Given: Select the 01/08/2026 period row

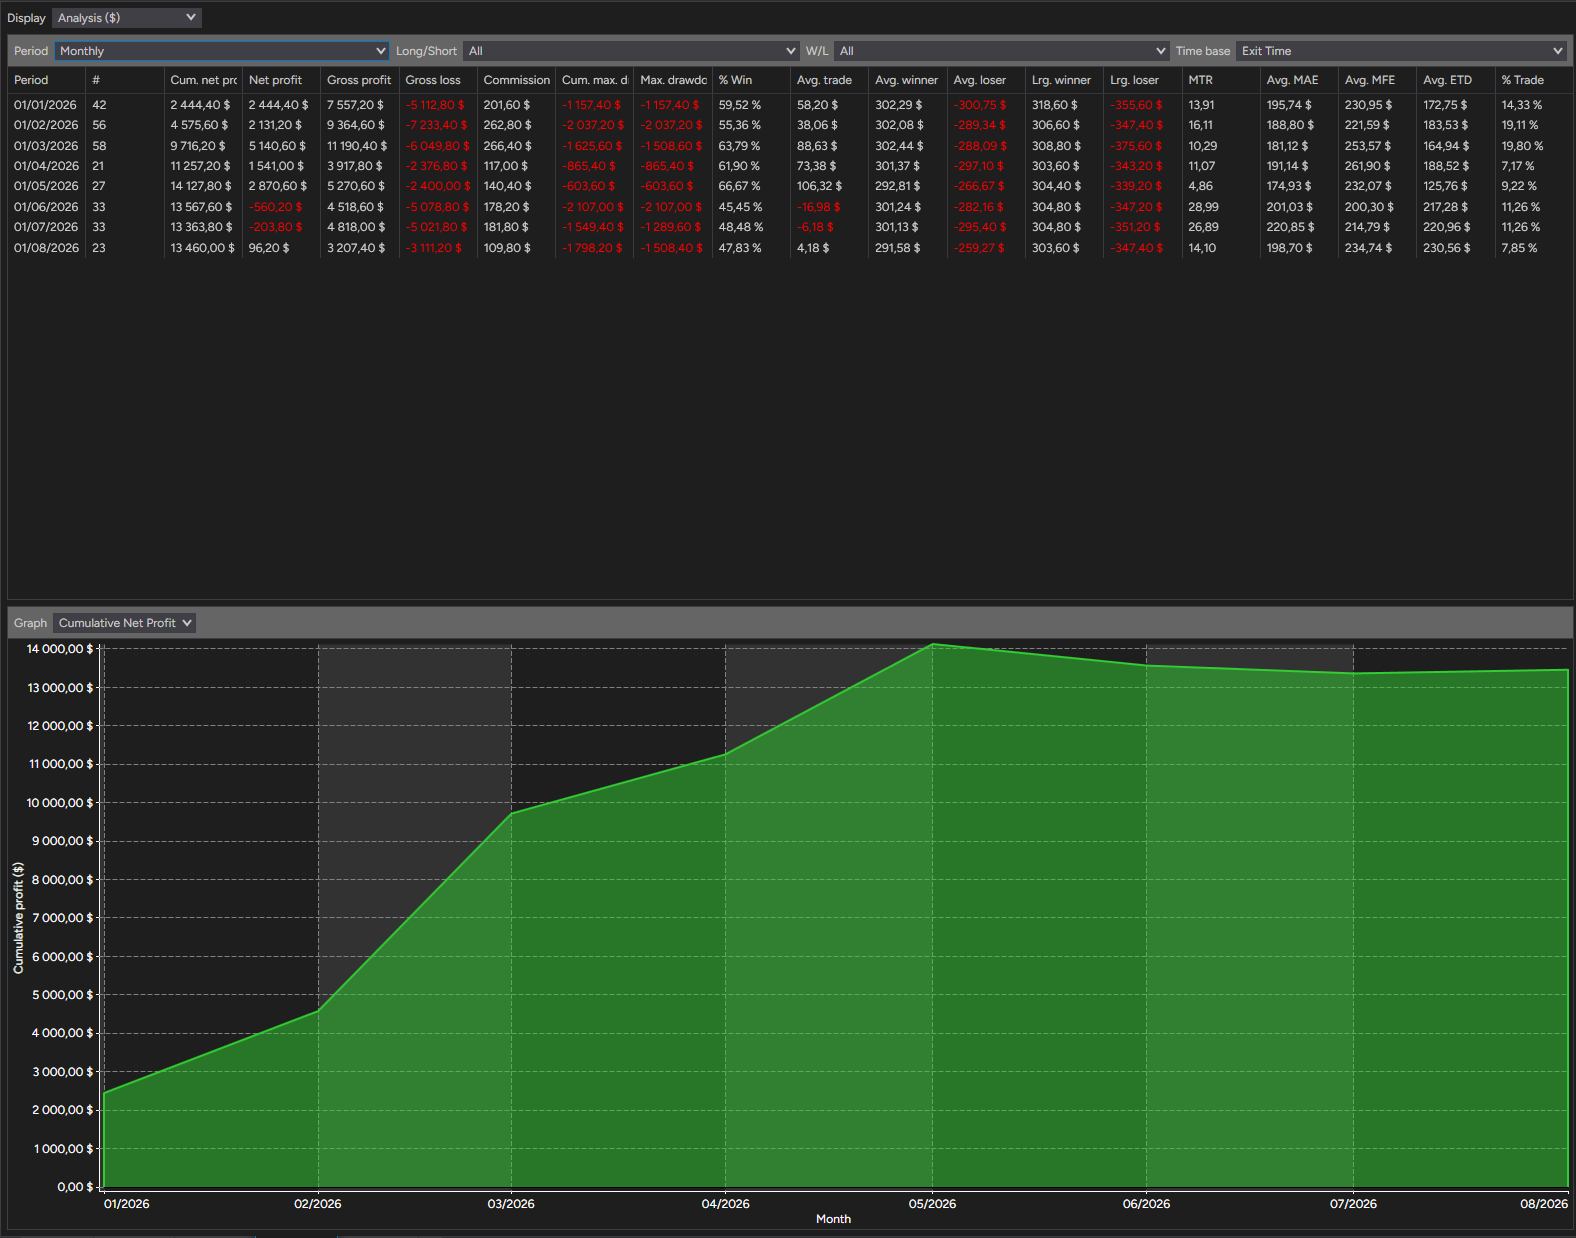Looking at the screenshot, I should click(790, 248).
